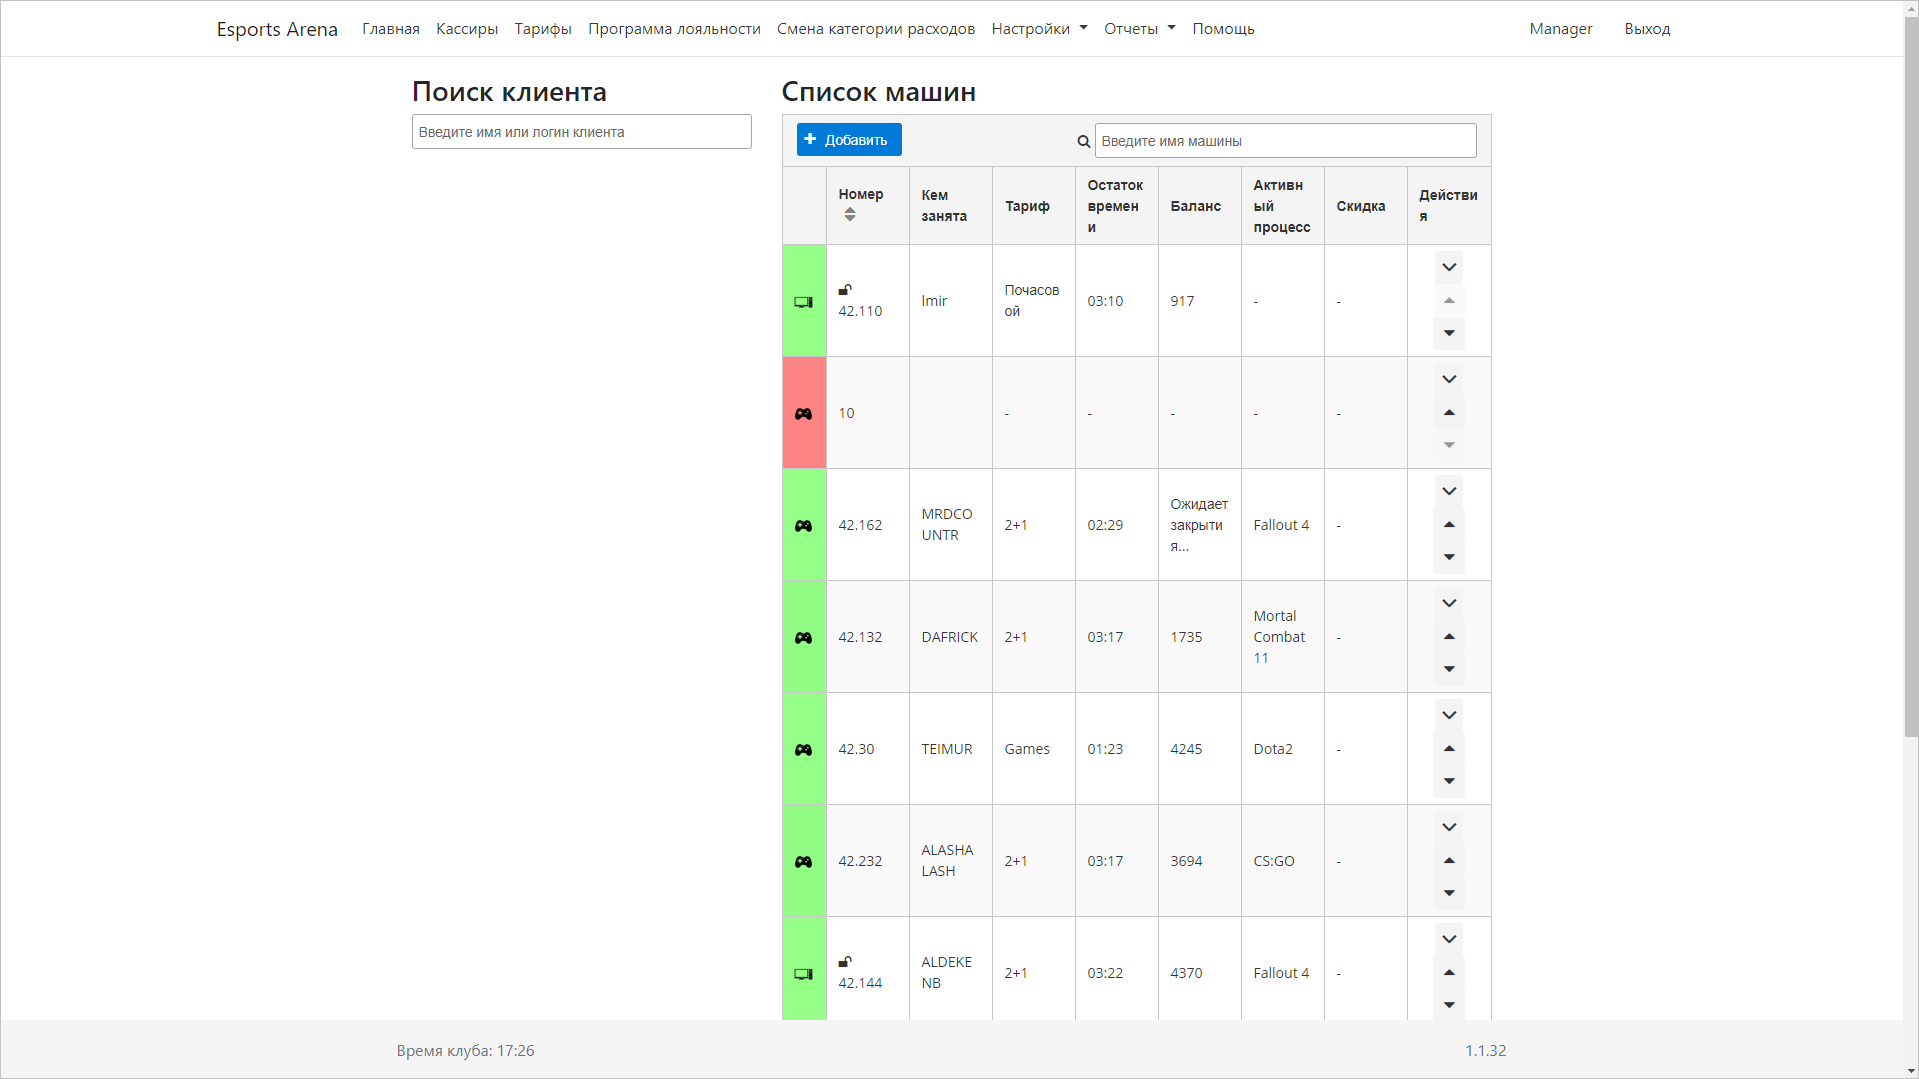
Task: Focus the machine name search field
Action: pos(1285,141)
